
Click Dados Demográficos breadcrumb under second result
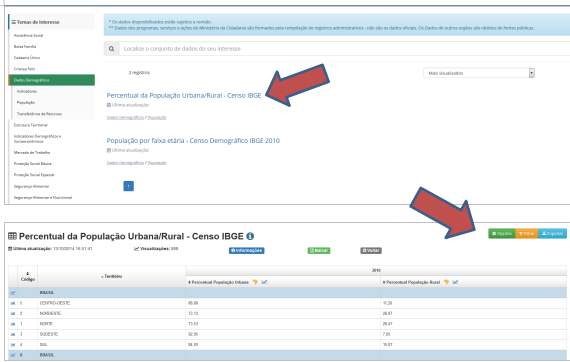click(x=125, y=163)
